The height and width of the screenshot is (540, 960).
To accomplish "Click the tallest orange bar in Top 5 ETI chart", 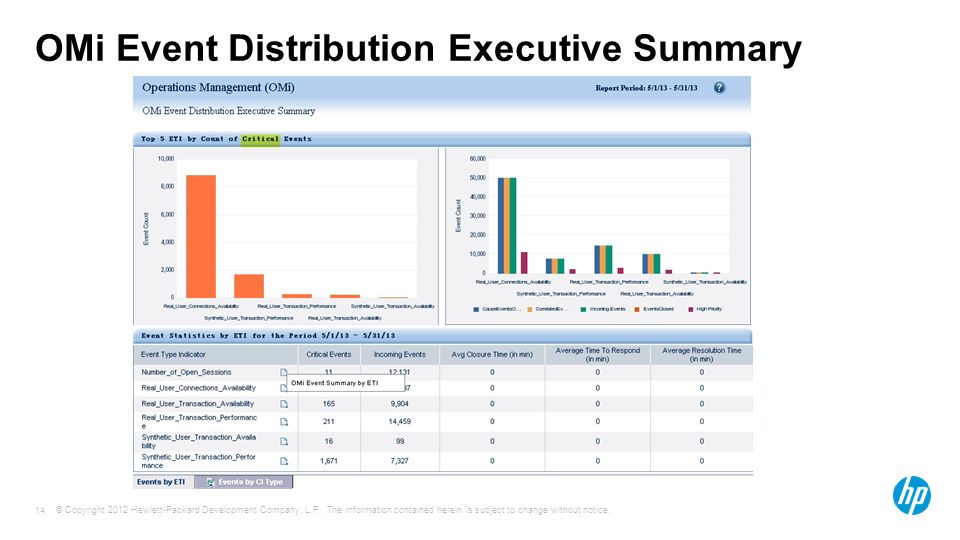I will tap(201, 236).
